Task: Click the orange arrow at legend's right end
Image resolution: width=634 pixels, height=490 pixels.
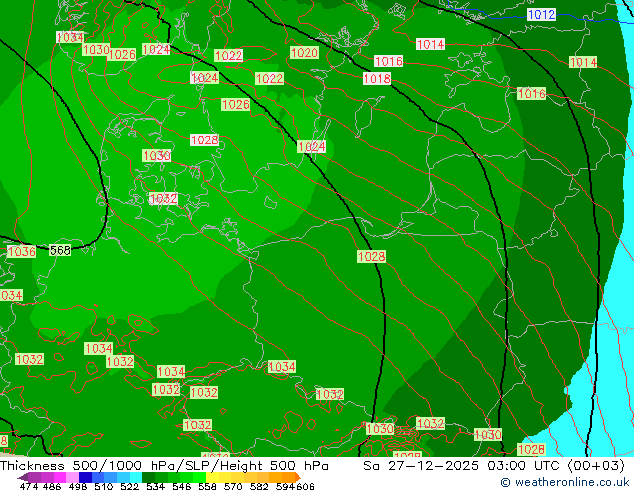Action: (298, 477)
